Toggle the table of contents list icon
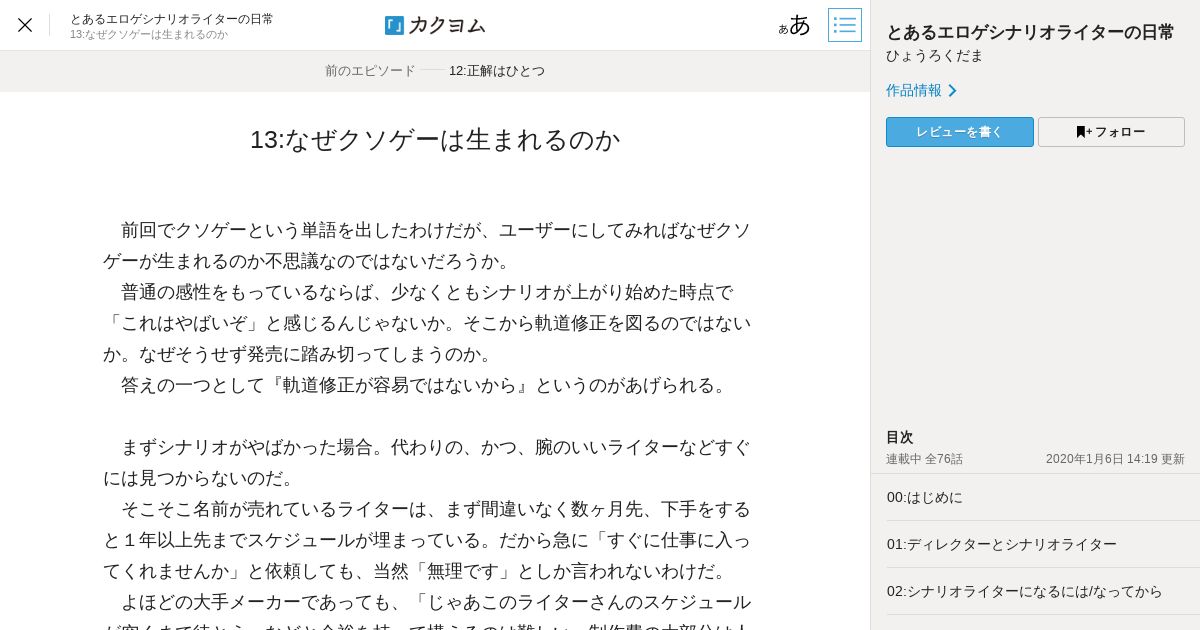 [x=845, y=25]
